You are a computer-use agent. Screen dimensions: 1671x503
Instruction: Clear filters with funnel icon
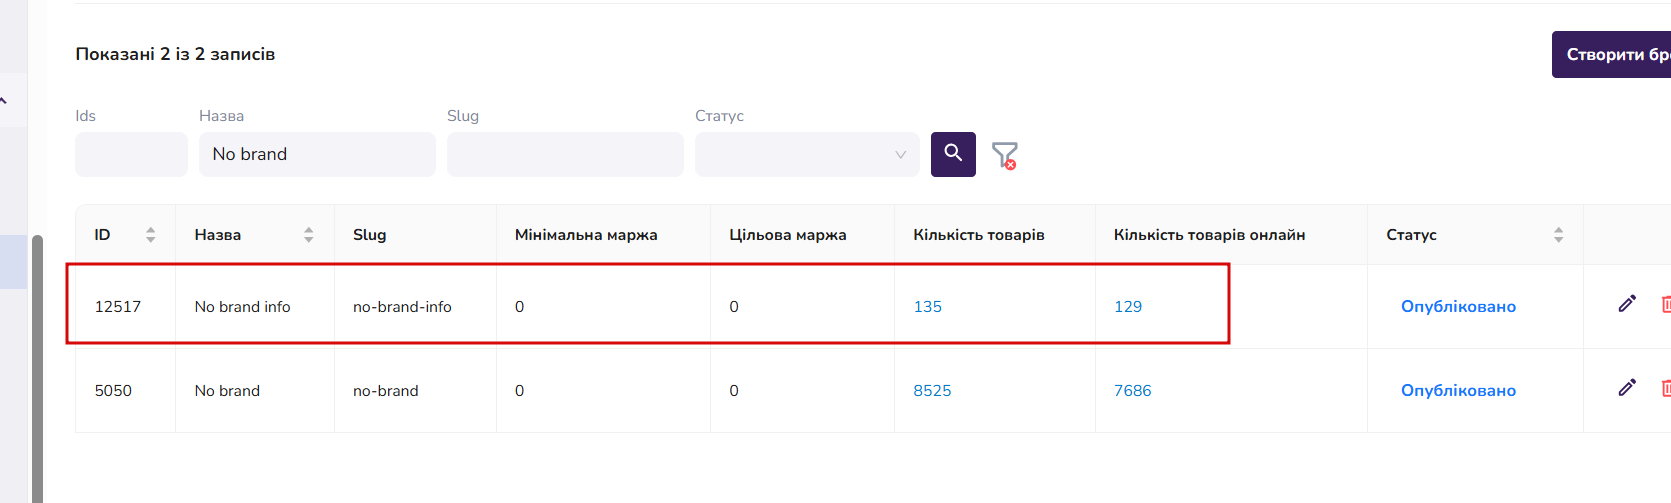point(1004,155)
